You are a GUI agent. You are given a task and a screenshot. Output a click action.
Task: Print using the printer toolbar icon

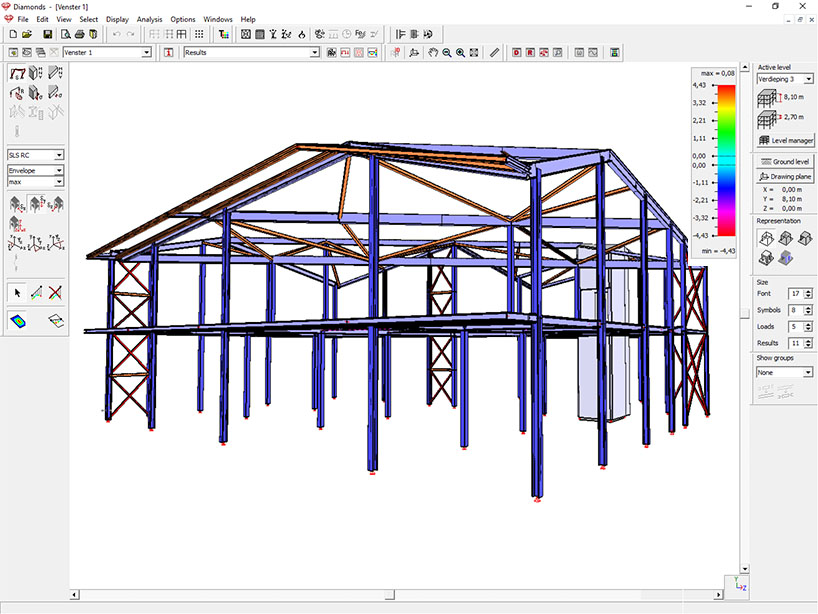point(79,34)
